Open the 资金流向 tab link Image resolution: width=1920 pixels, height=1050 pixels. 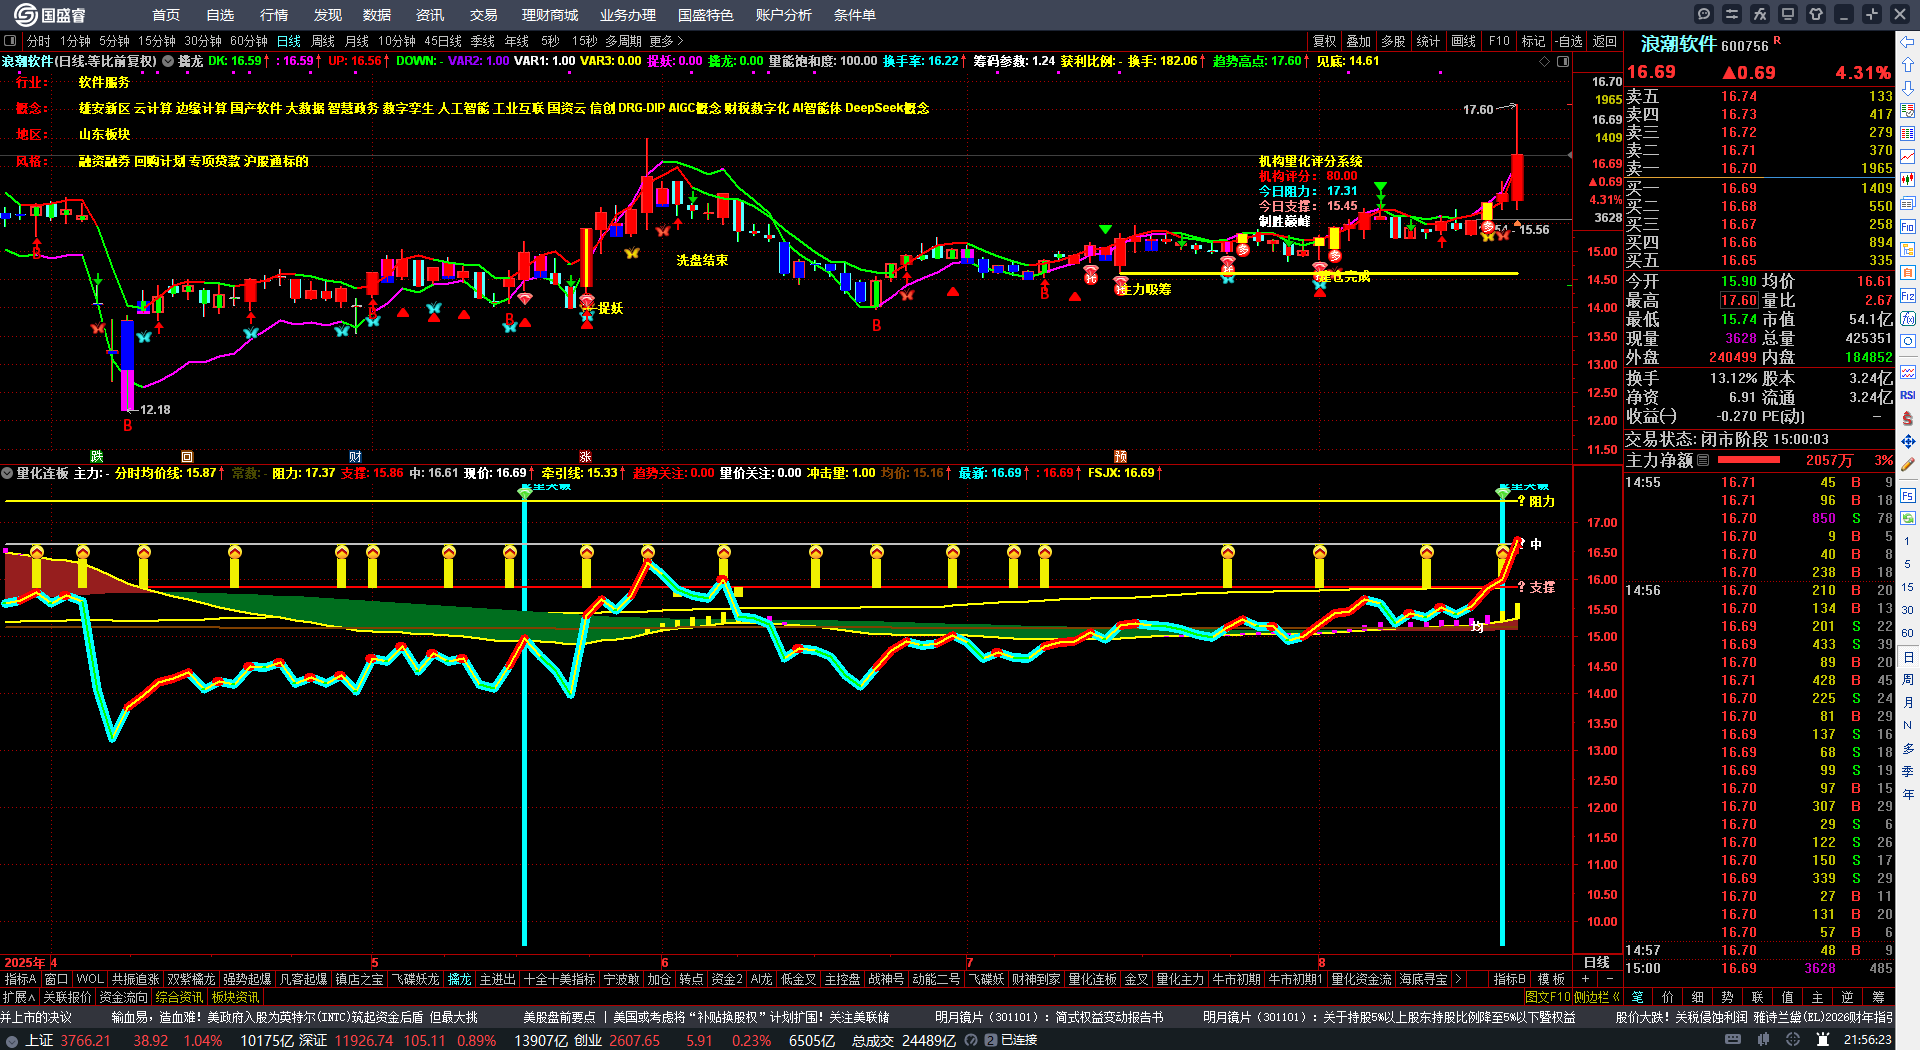(124, 997)
